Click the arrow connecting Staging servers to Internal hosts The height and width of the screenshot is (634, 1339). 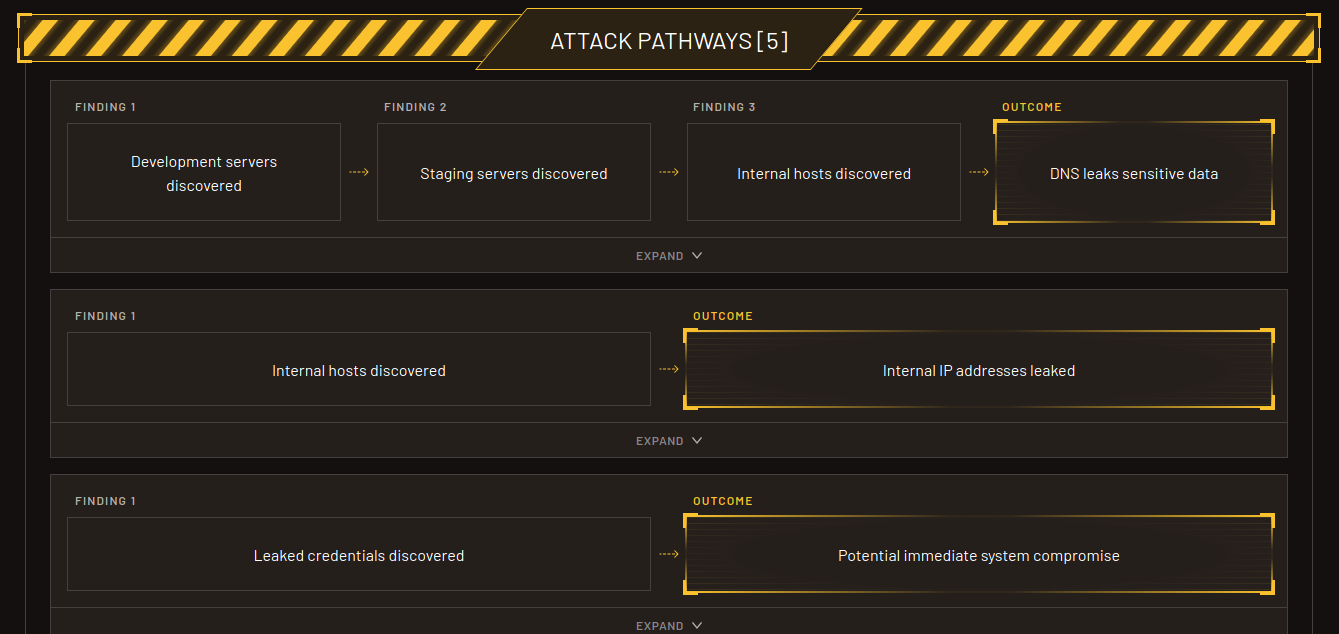tap(669, 171)
